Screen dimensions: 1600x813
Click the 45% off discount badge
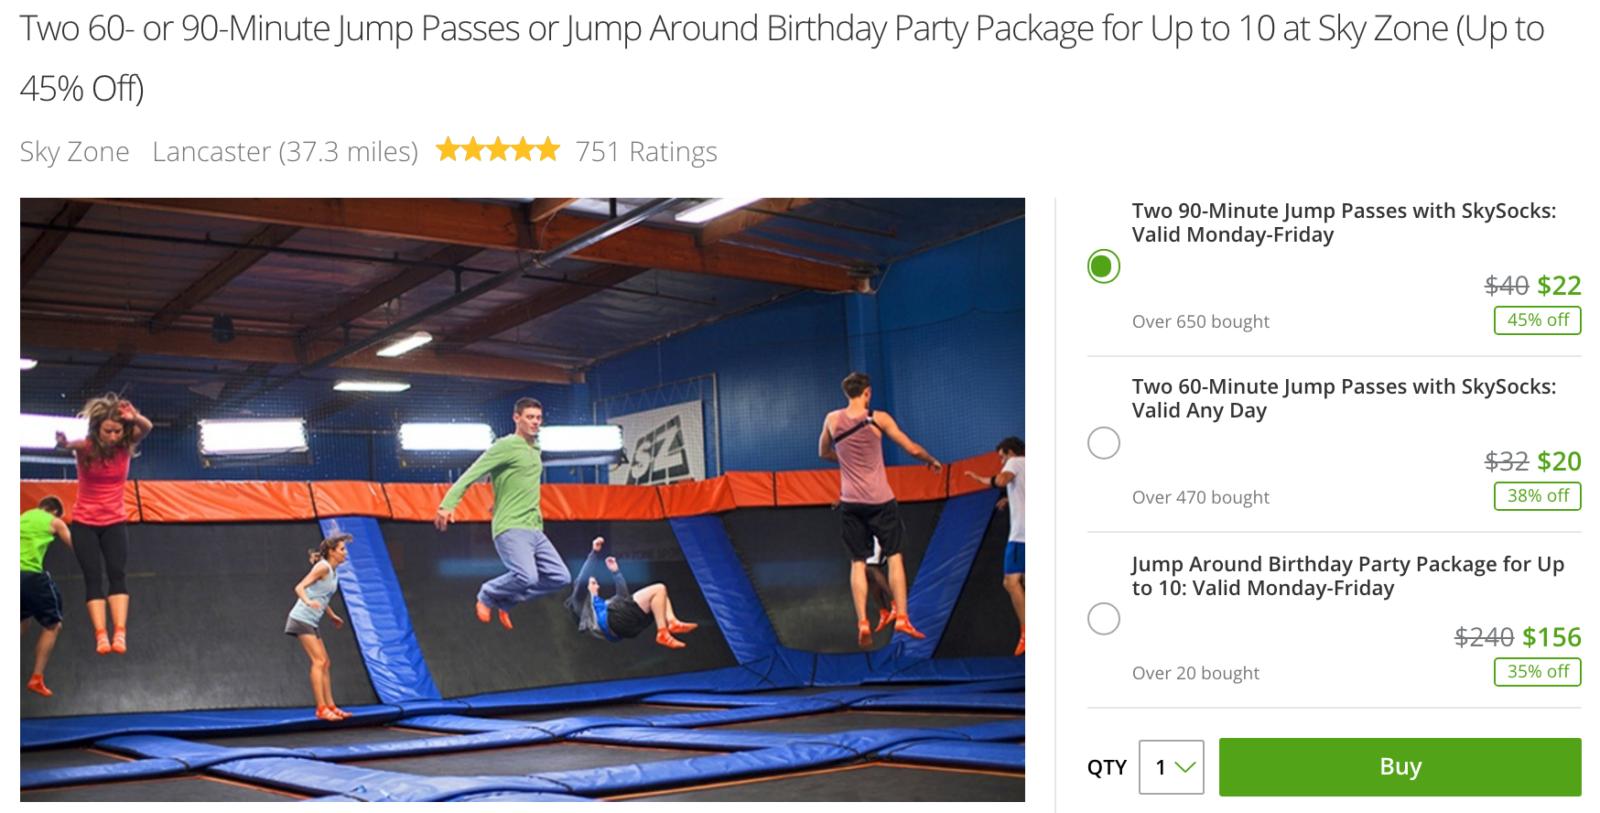coord(1537,320)
